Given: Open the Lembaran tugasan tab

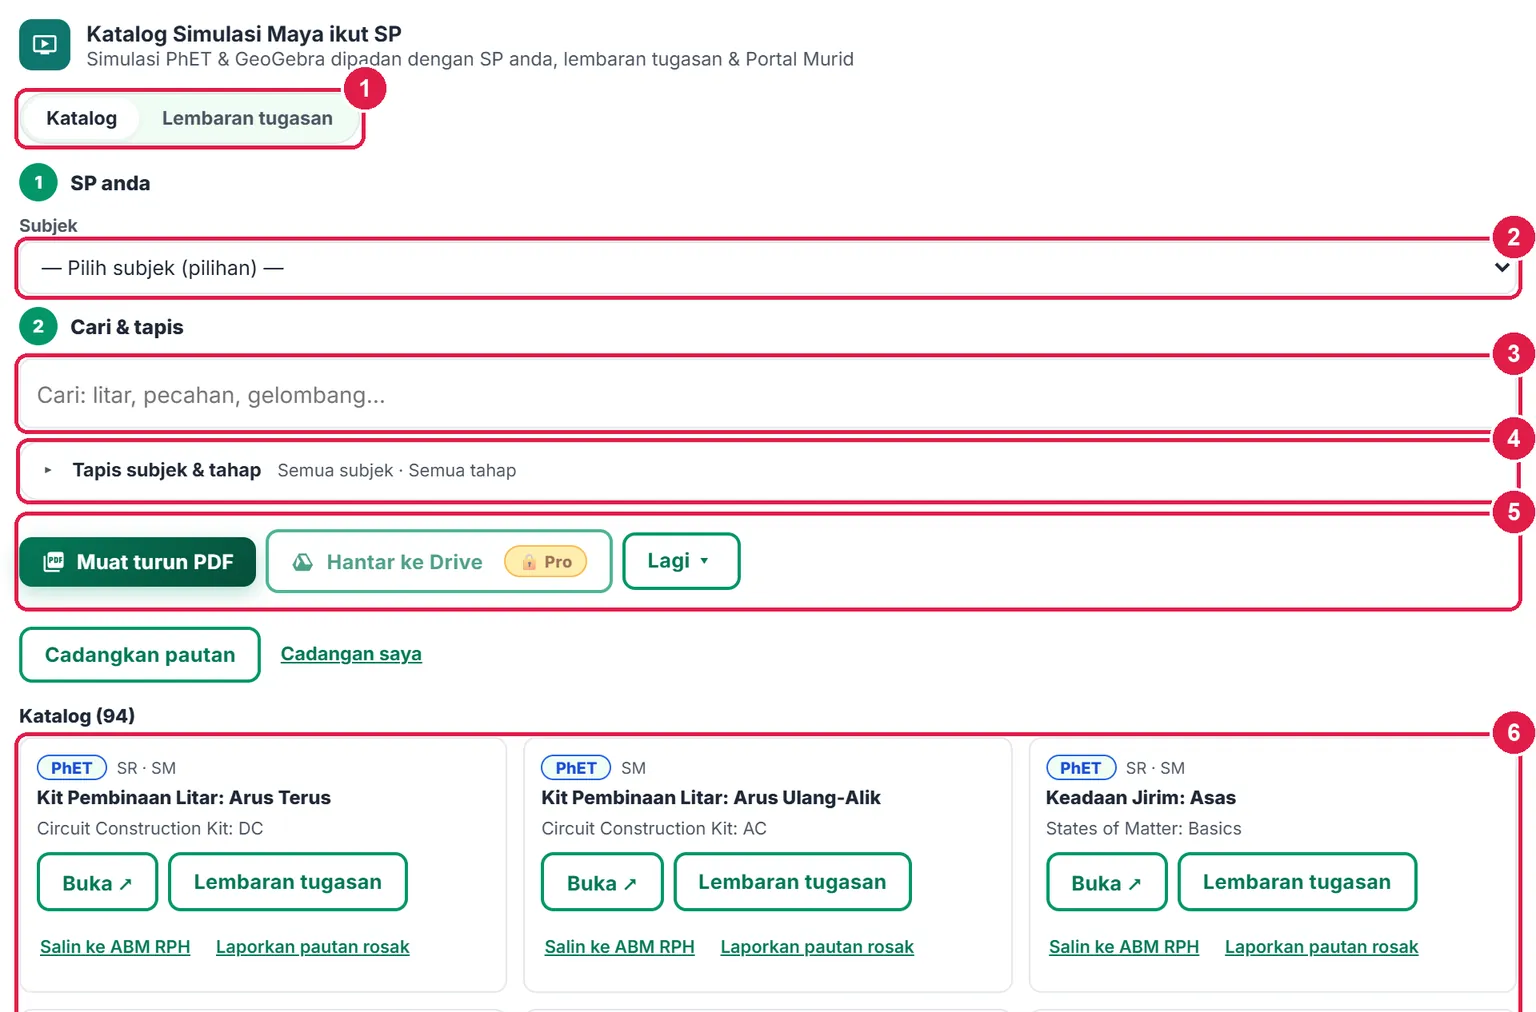Looking at the screenshot, I should (x=247, y=118).
